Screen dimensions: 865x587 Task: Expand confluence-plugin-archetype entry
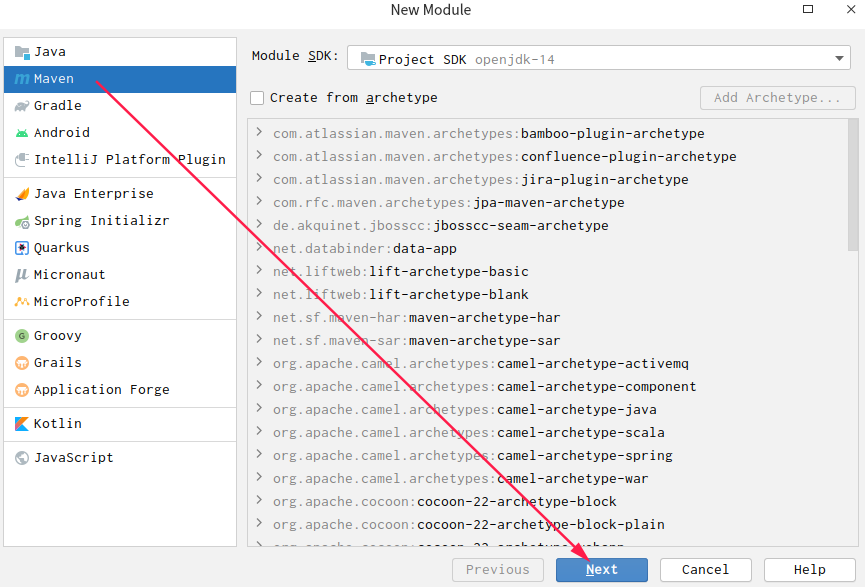click(259, 156)
